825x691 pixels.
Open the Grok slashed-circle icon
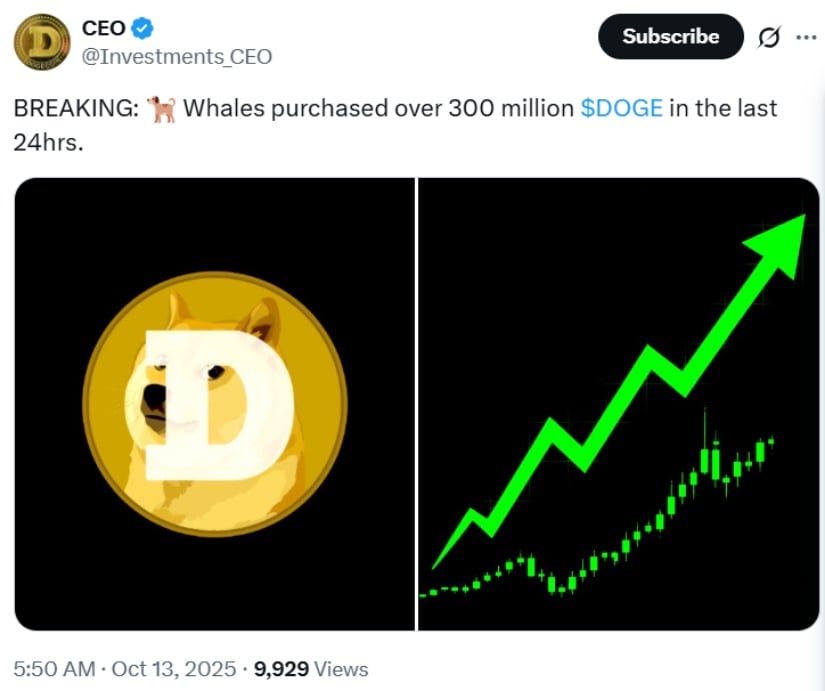point(769,38)
